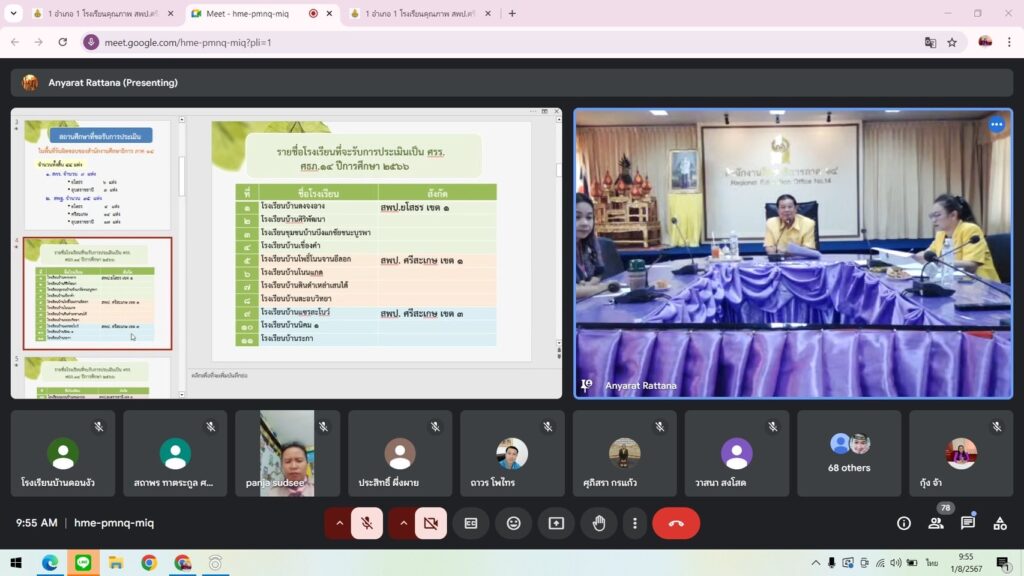
Task: Send an emoji reaction
Action: pos(513,523)
